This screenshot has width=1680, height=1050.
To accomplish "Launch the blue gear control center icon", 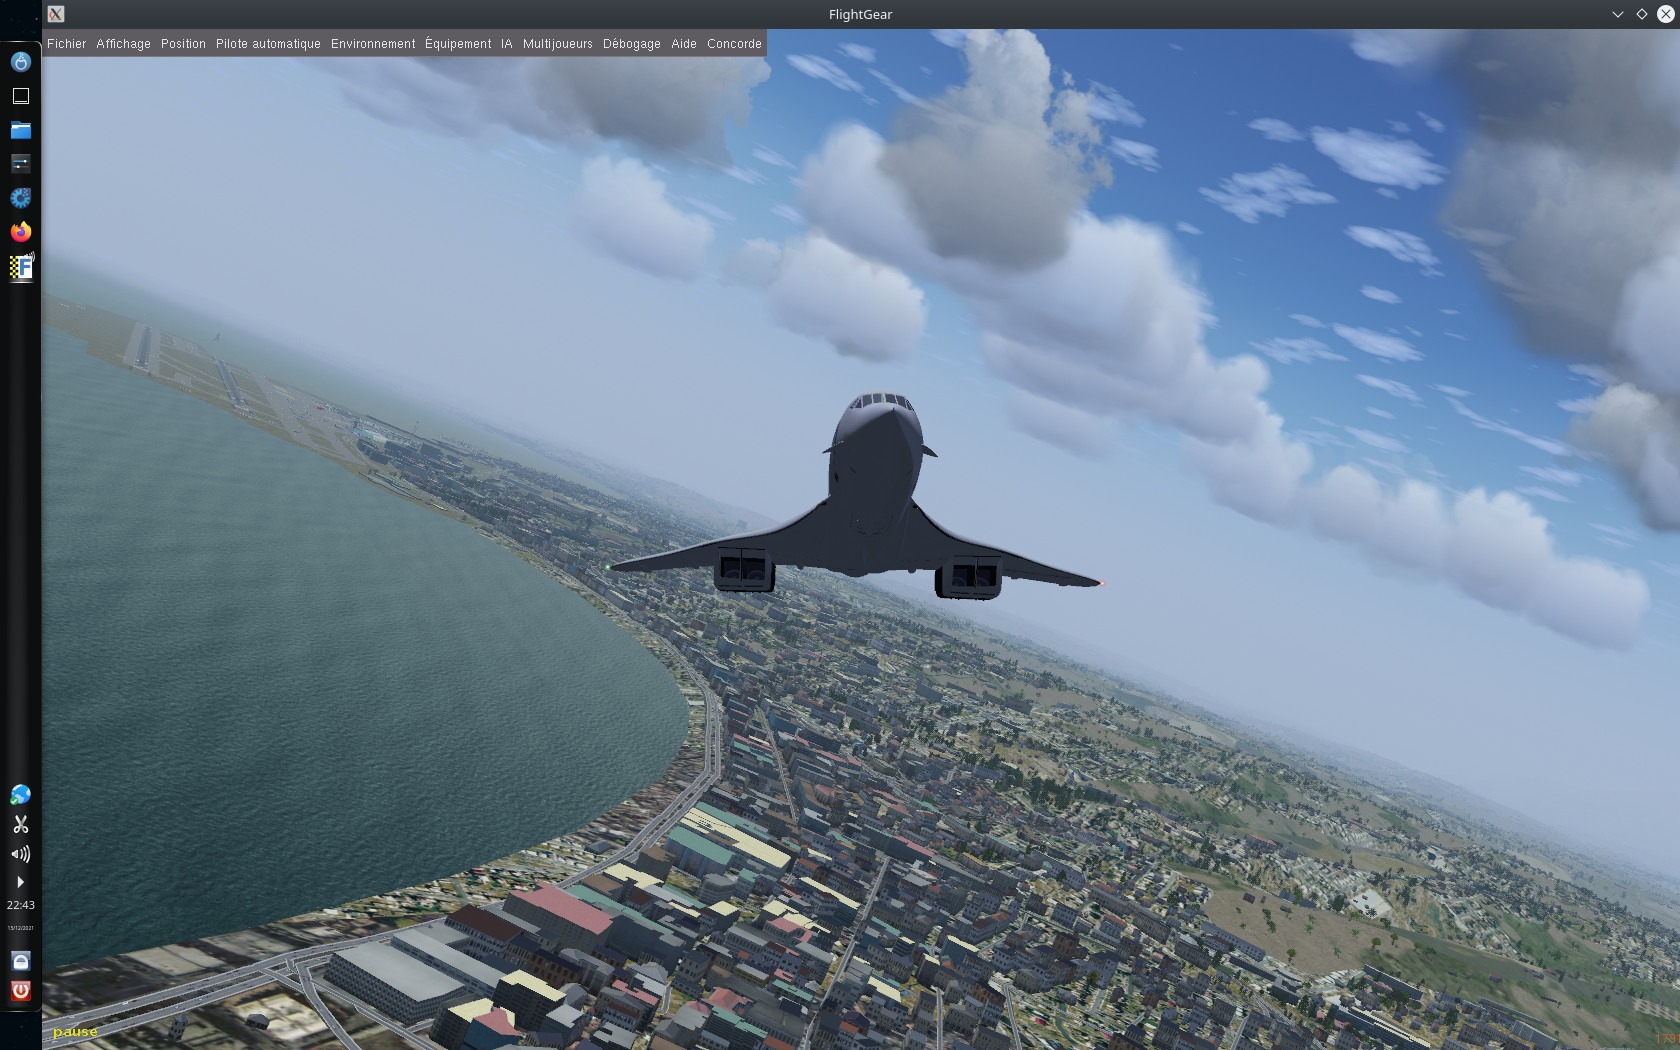I will click(21, 198).
